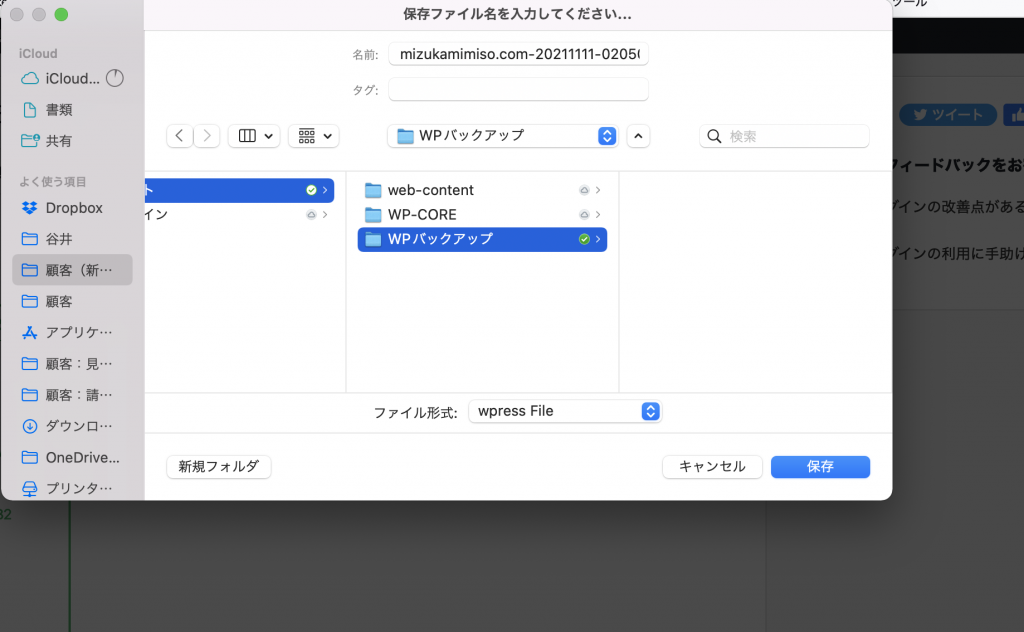Click the 名前 filename text field

coord(518,54)
